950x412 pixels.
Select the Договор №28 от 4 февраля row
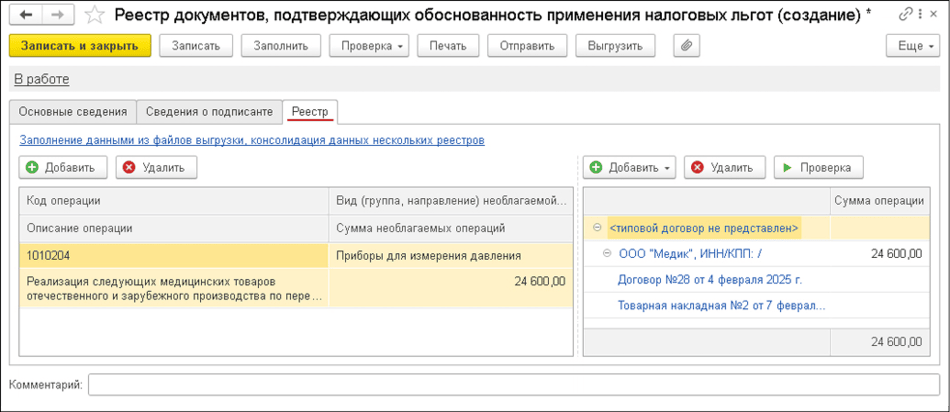tap(709, 280)
